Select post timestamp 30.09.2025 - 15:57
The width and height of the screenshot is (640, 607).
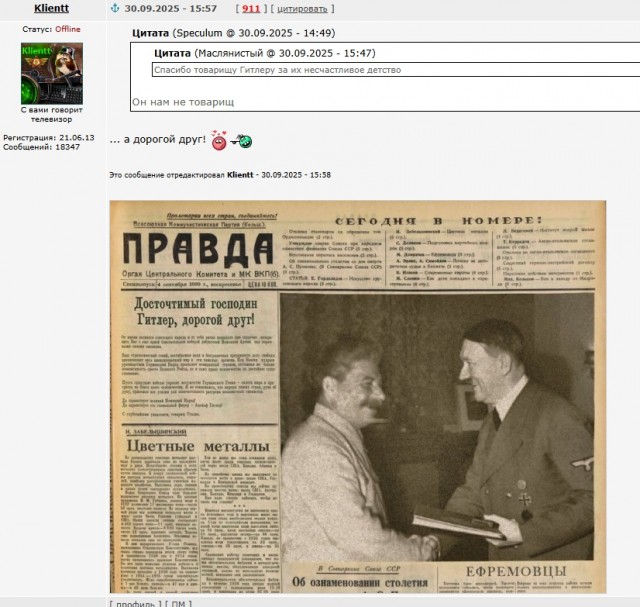click(171, 9)
